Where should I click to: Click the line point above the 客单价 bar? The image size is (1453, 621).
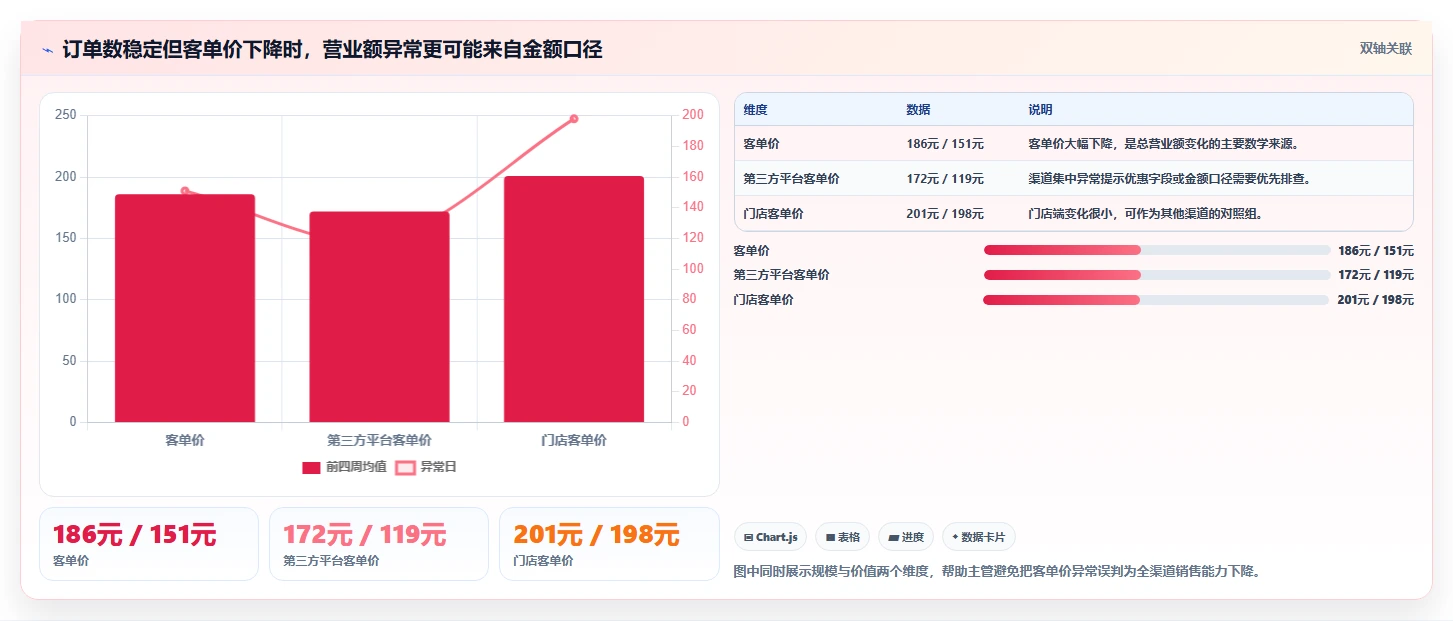tap(185, 191)
